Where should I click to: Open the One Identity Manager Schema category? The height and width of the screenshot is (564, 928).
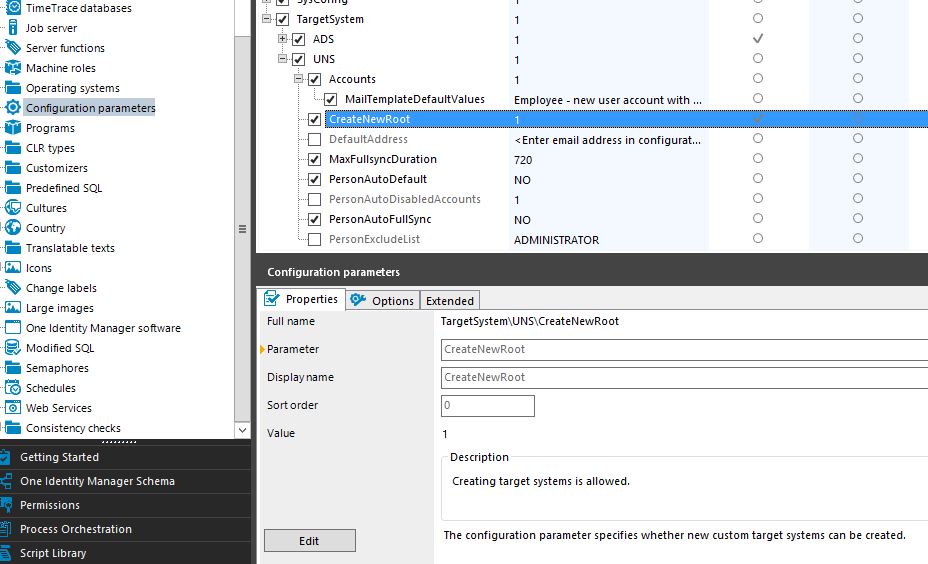point(125,481)
